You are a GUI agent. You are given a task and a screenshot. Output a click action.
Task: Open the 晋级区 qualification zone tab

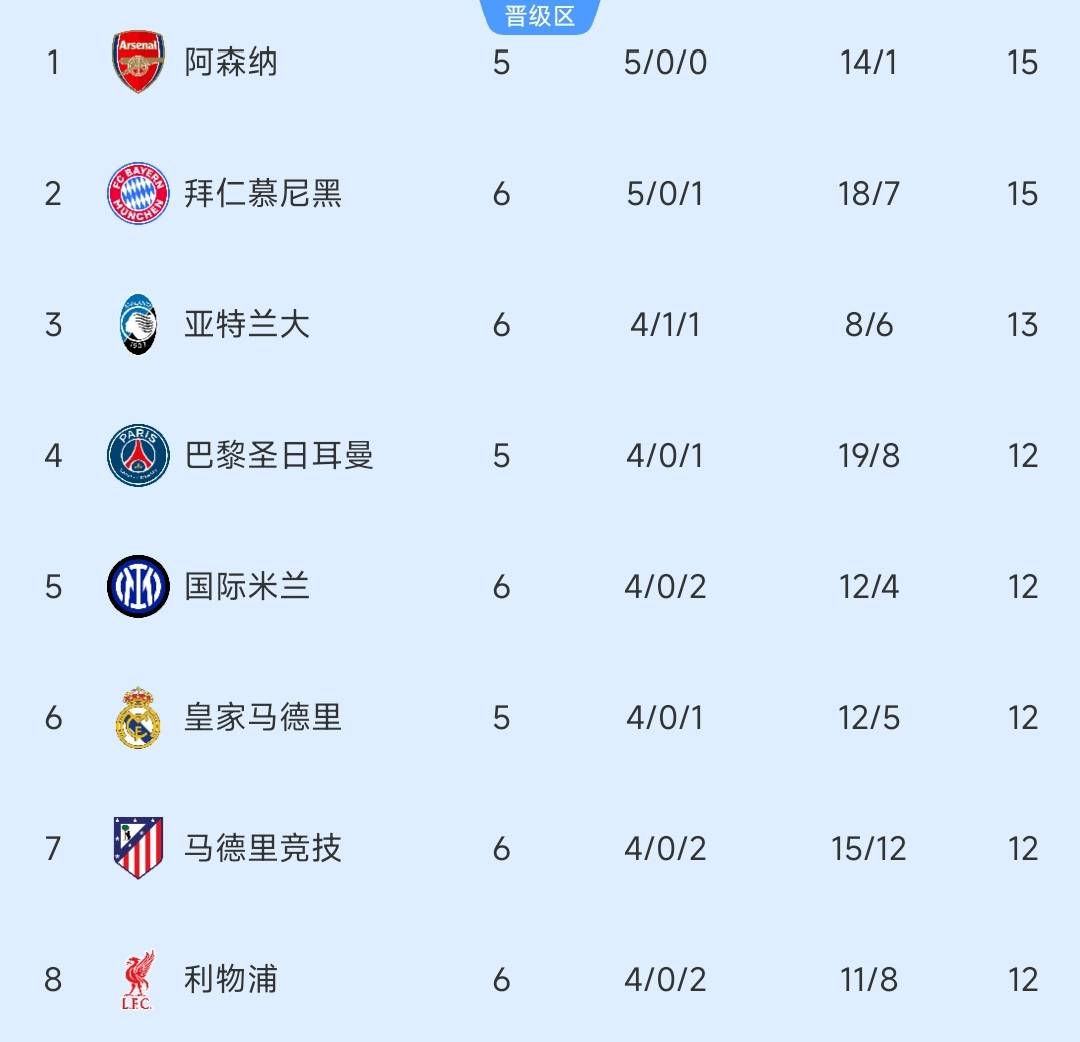click(x=539, y=15)
